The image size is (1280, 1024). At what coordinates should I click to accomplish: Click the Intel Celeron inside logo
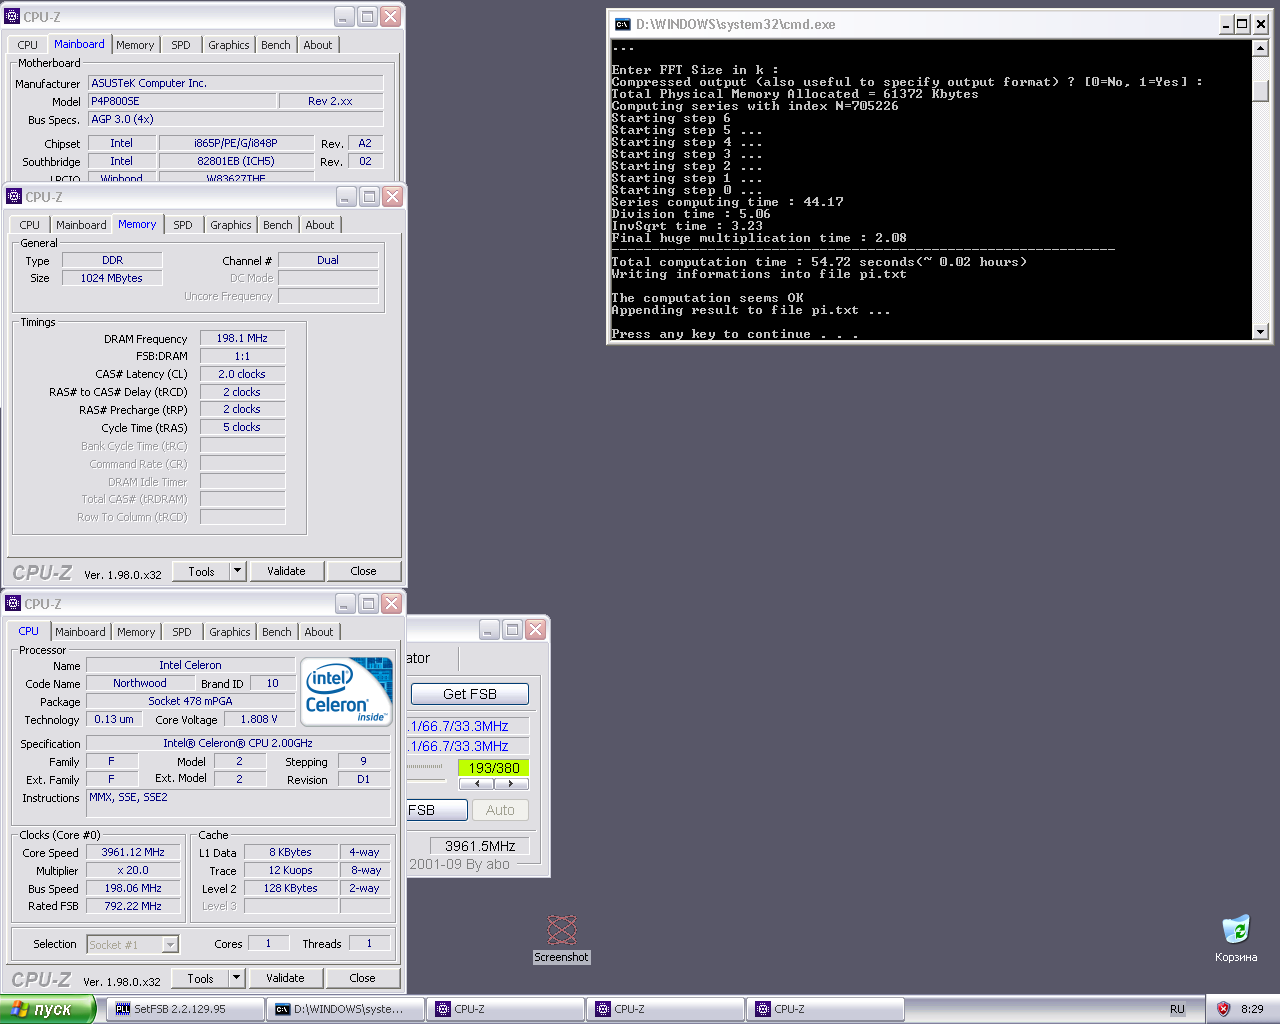(x=346, y=691)
